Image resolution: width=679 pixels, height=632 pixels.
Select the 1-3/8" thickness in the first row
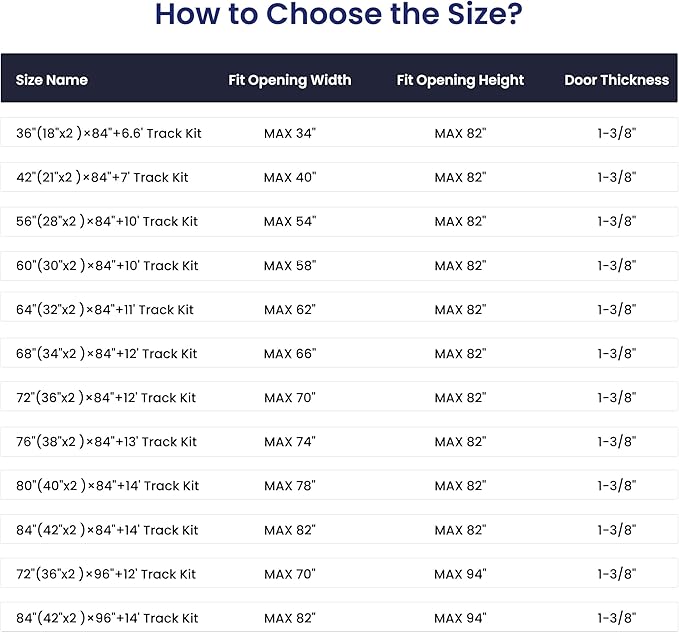click(x=617, y=133)
